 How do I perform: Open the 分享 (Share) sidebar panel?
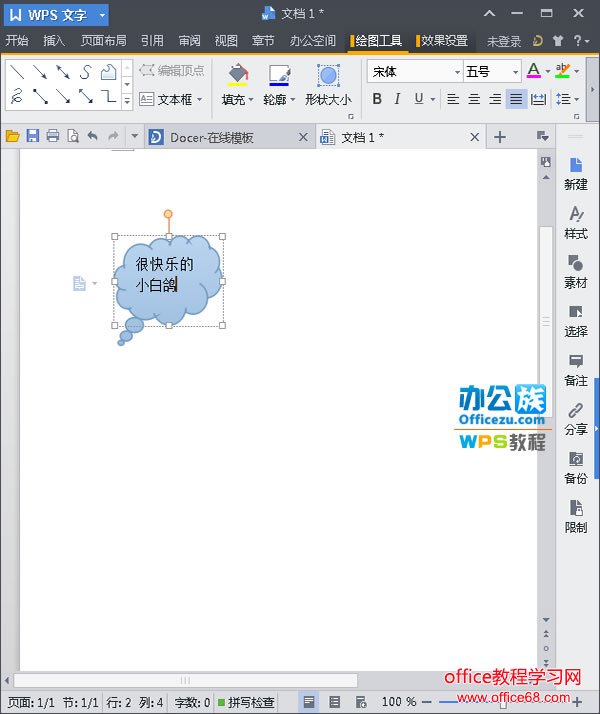click(576, 417)
